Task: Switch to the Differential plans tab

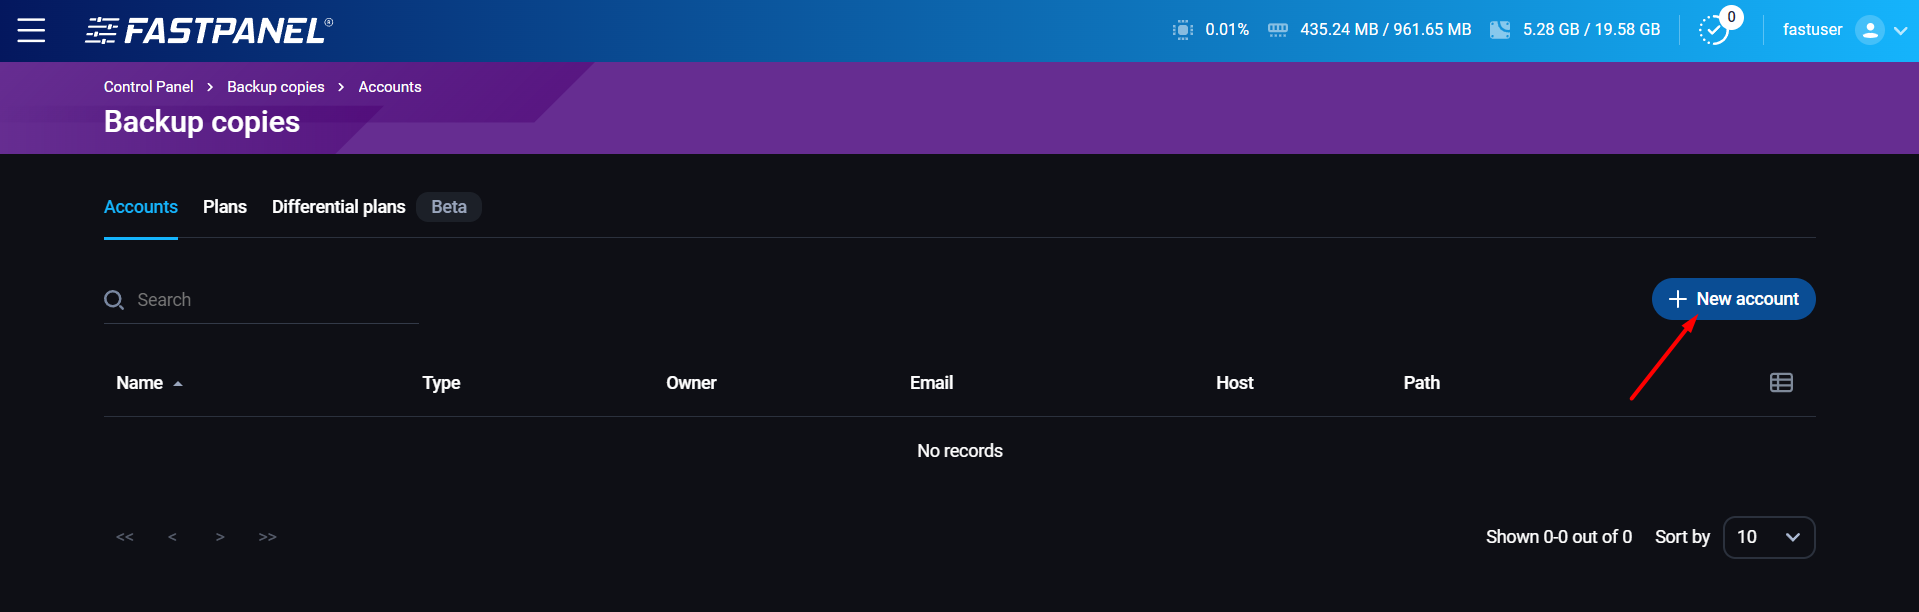Action: [338, 207]
